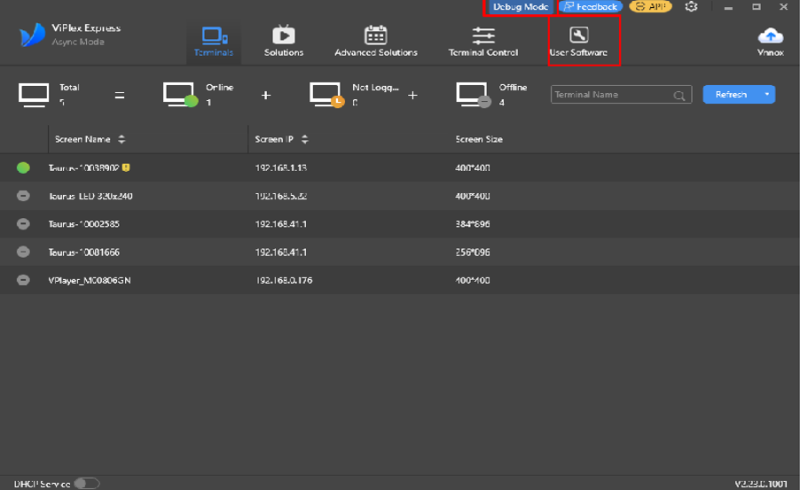Image resolution: width=800 pixels, height=490 pixels.
Task: Sort the list by Screen Name
Action: [121, 139]
